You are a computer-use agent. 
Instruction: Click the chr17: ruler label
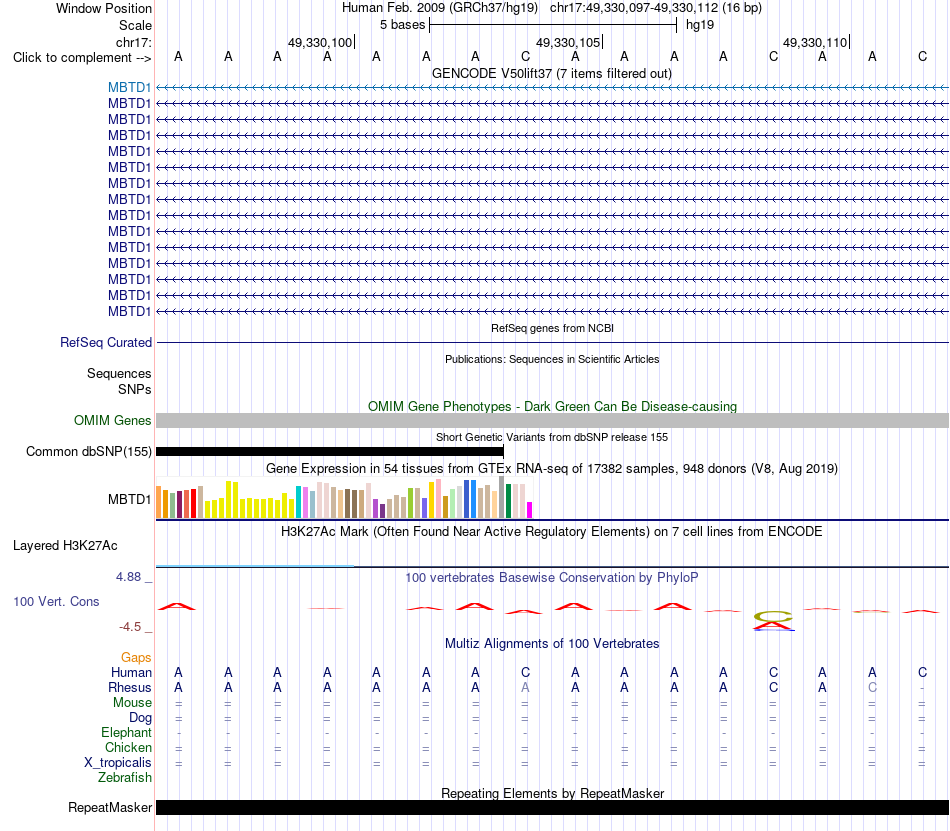point(133,42)
